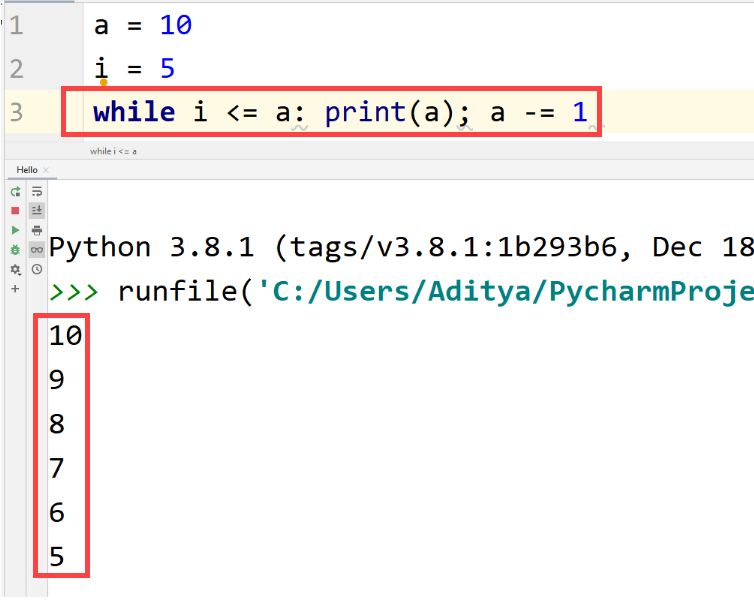Screen dimensions: 754x609
Task: Click breadcrumb 'while i <= a'
Action: (113, 151)
